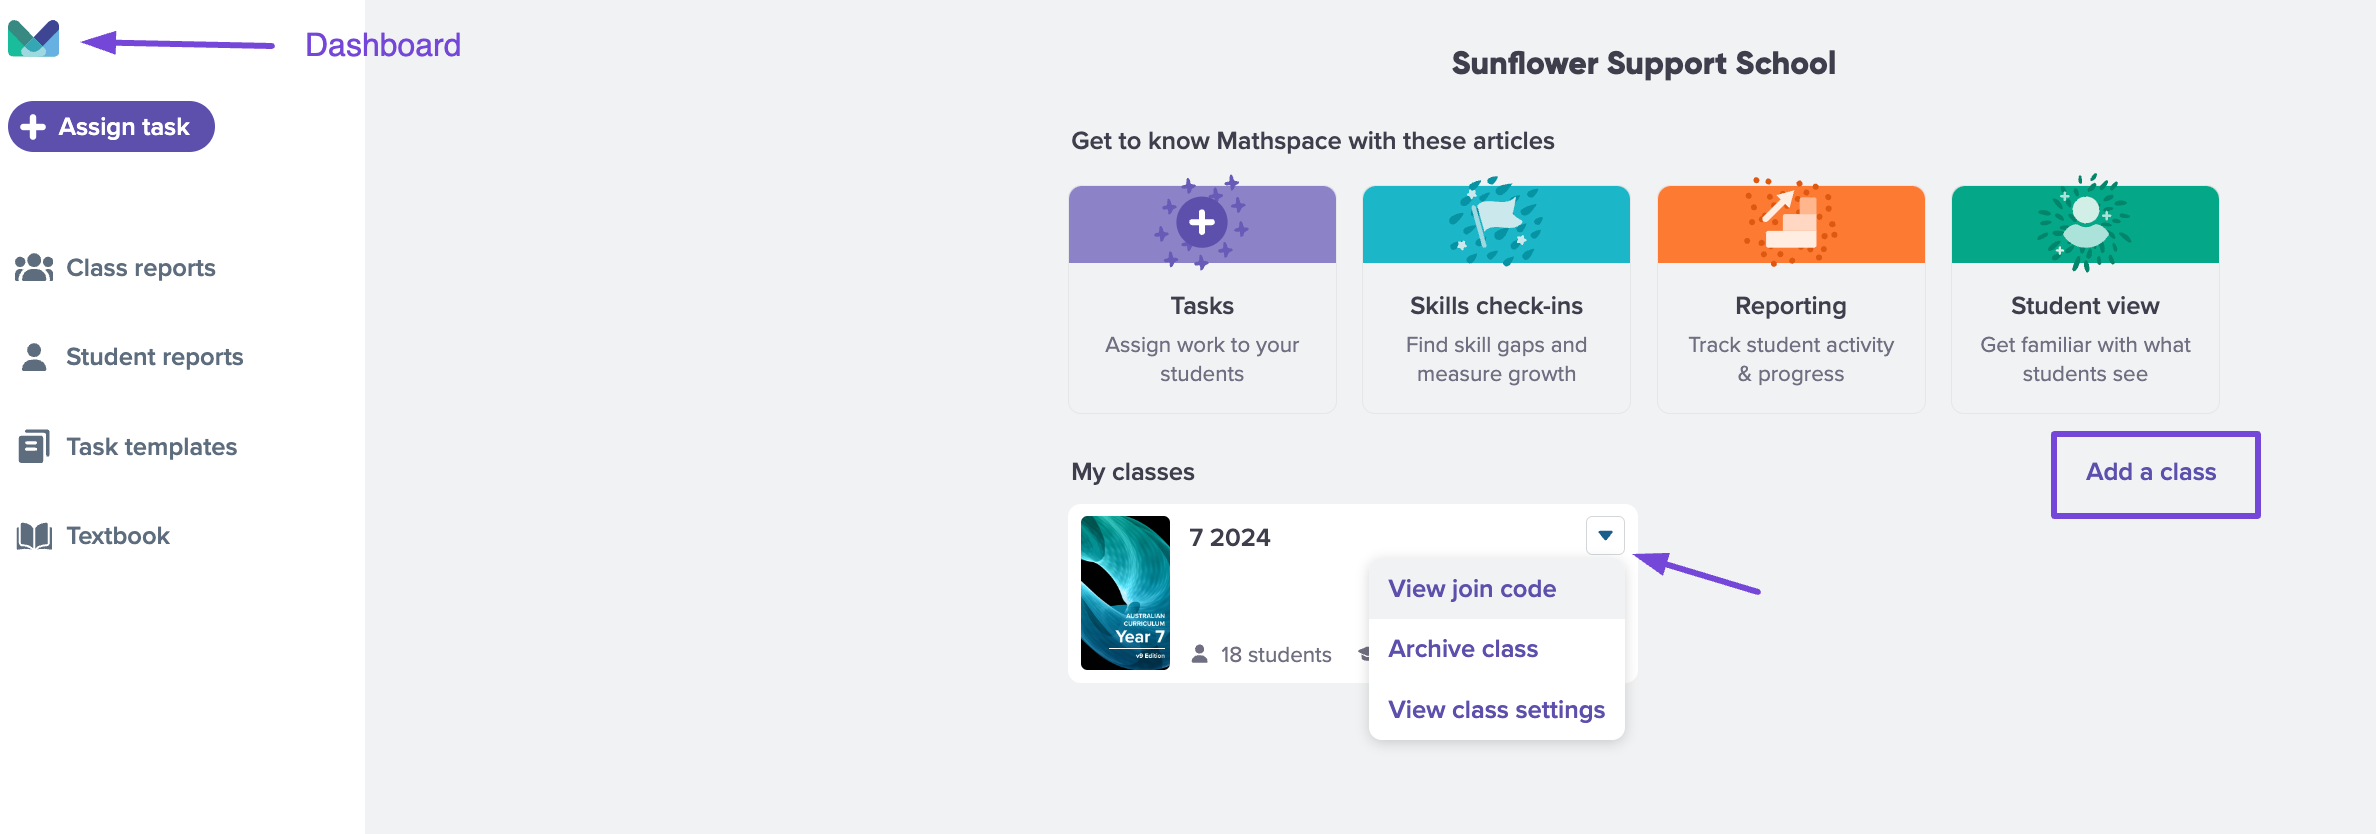Click the Class reports group icon
The height and width of the screenshot is (834, 2376).
pyautogui.click(x=34, y=268)
